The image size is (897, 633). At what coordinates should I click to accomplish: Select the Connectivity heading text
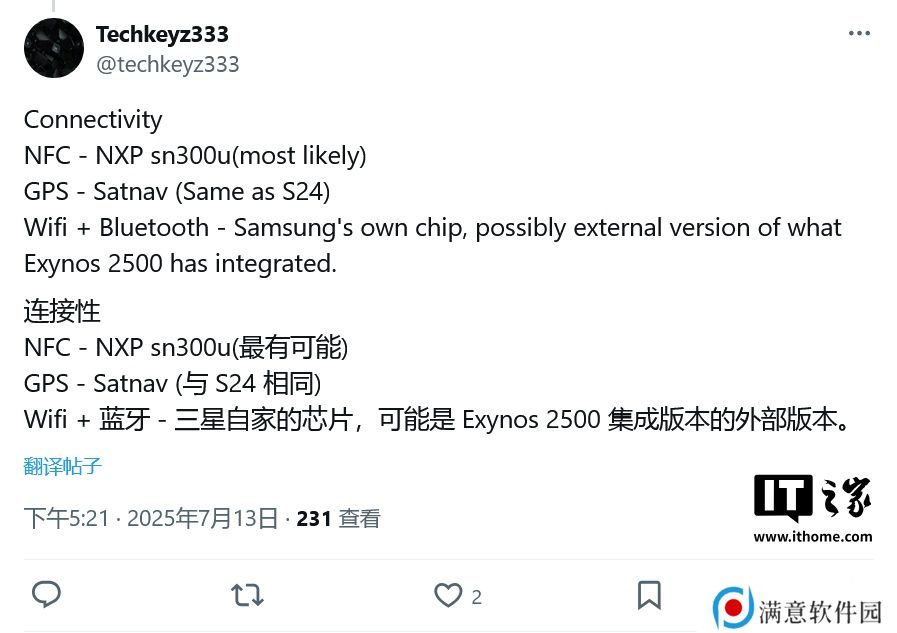click(x=93, y=120)
